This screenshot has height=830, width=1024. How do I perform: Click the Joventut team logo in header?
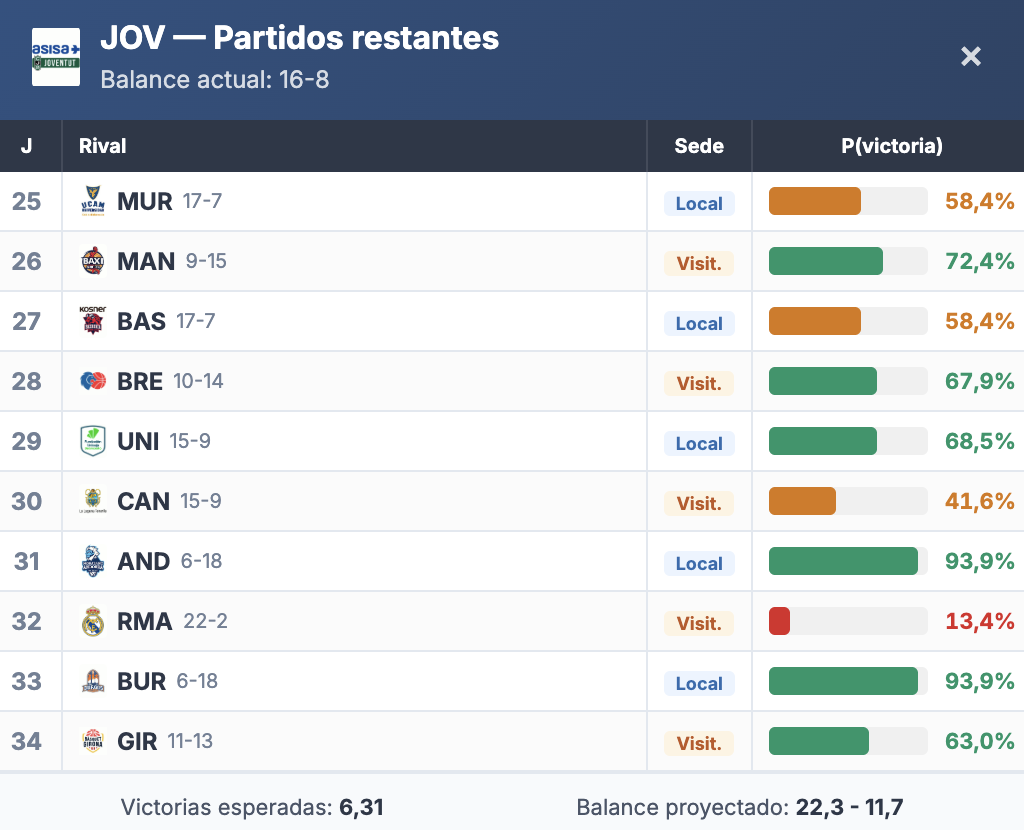[56, 57]
